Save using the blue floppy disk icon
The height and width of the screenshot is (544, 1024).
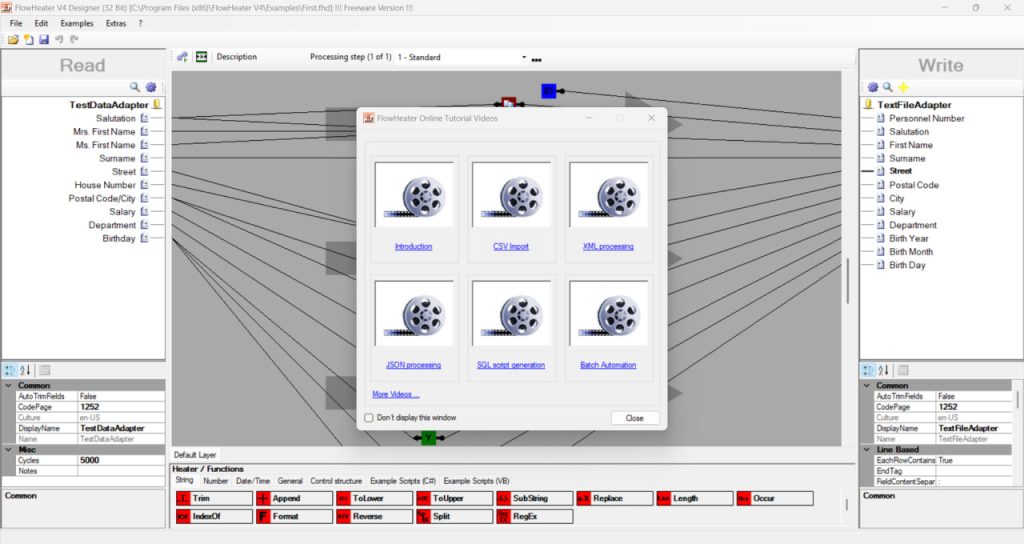point(44,40)
